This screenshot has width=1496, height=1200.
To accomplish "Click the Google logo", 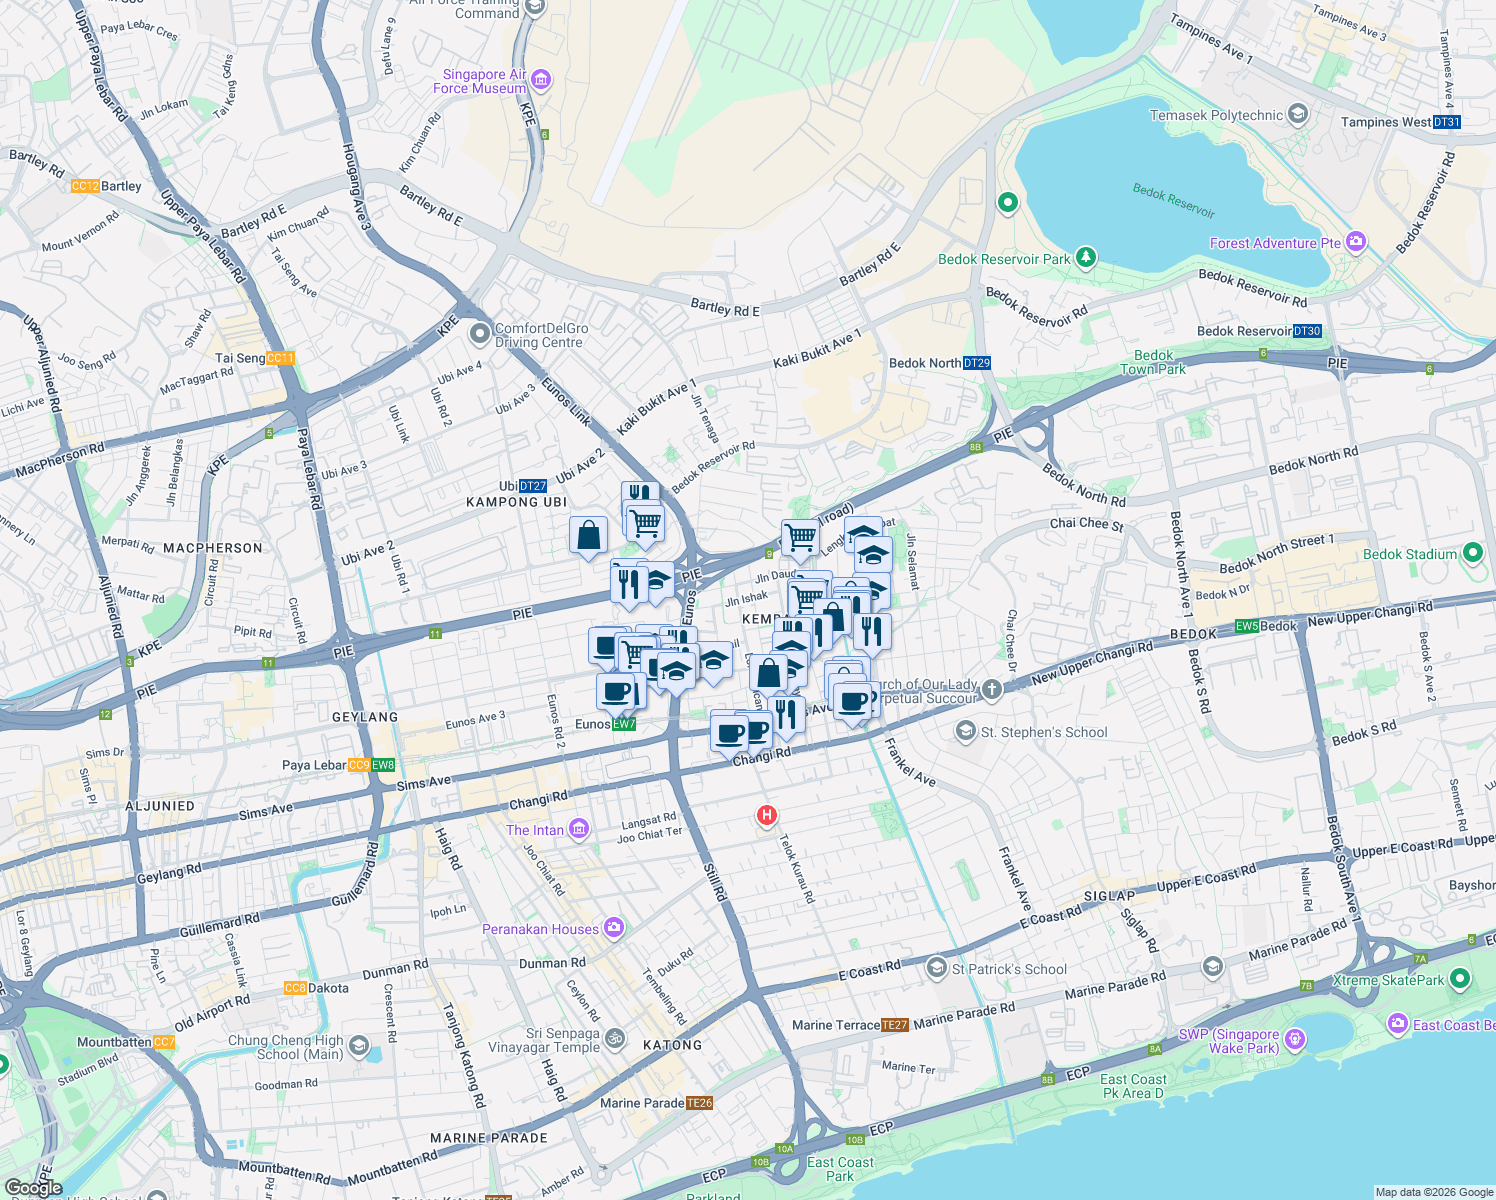I will [33, 1187].
